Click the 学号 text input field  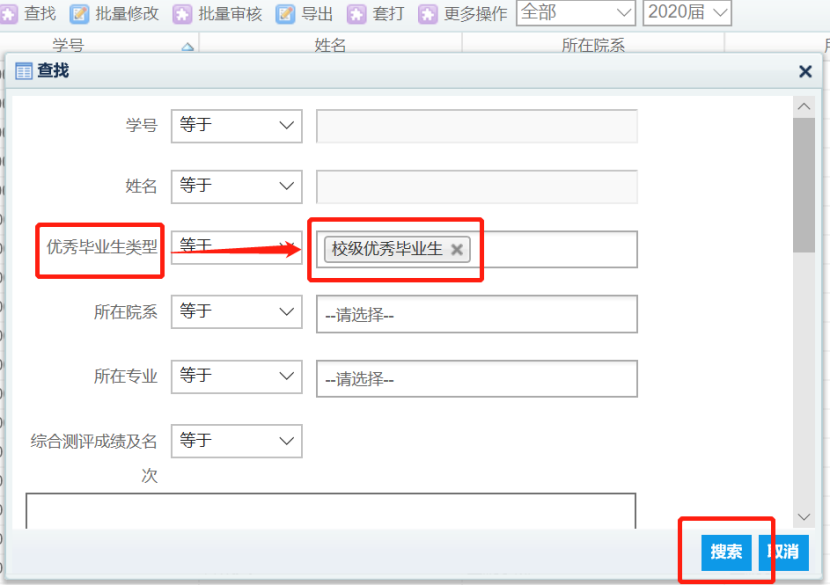pos(476,126)
